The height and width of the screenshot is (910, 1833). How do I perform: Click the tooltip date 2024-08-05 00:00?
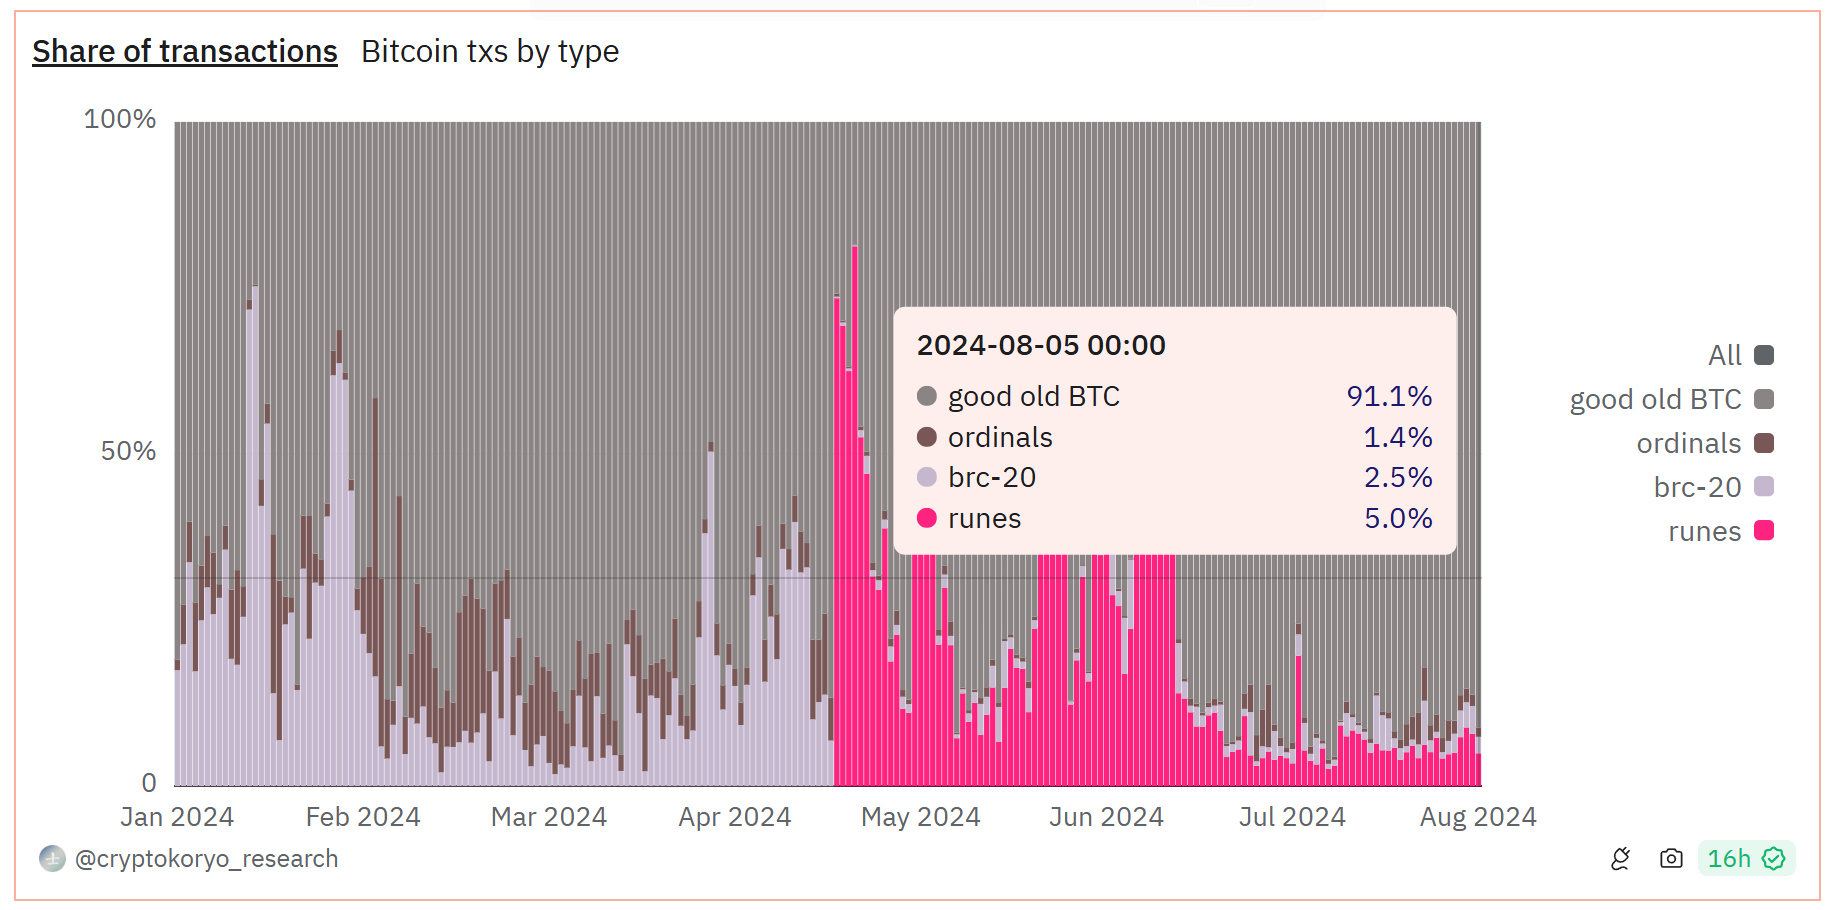pos(1041,345)
